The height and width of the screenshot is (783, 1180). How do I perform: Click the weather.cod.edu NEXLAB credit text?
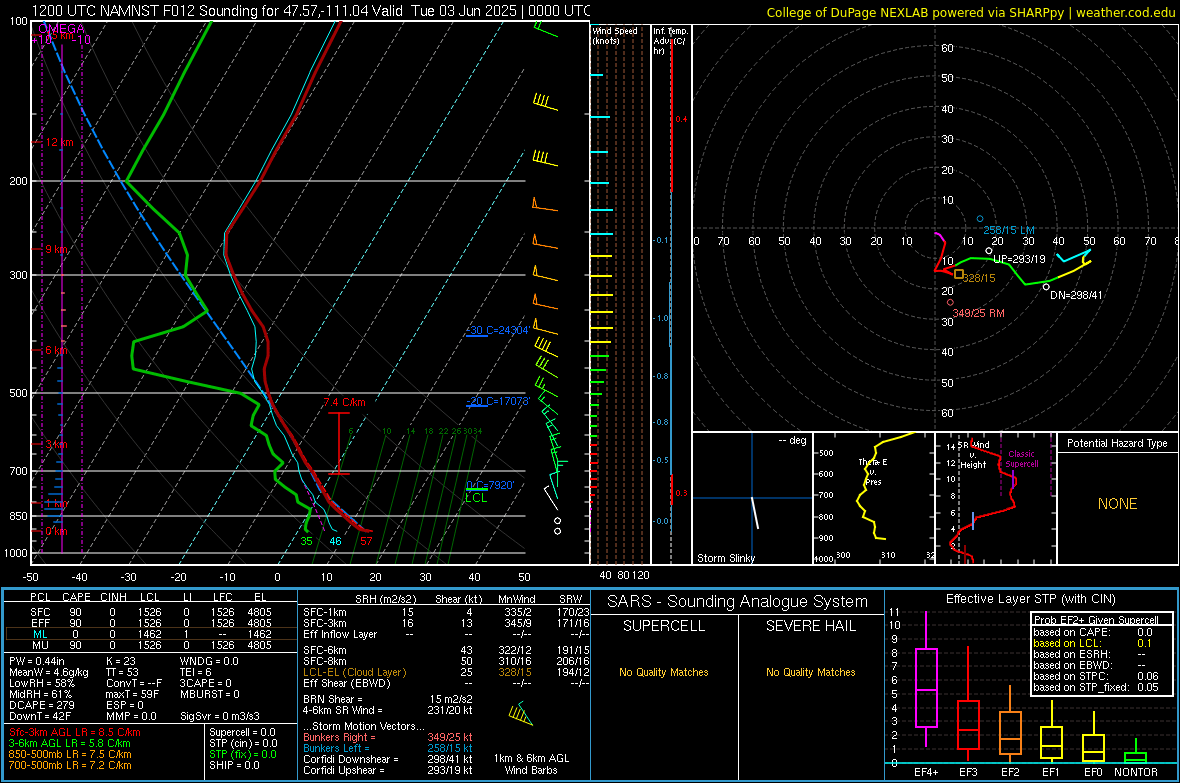click(970, 12)
